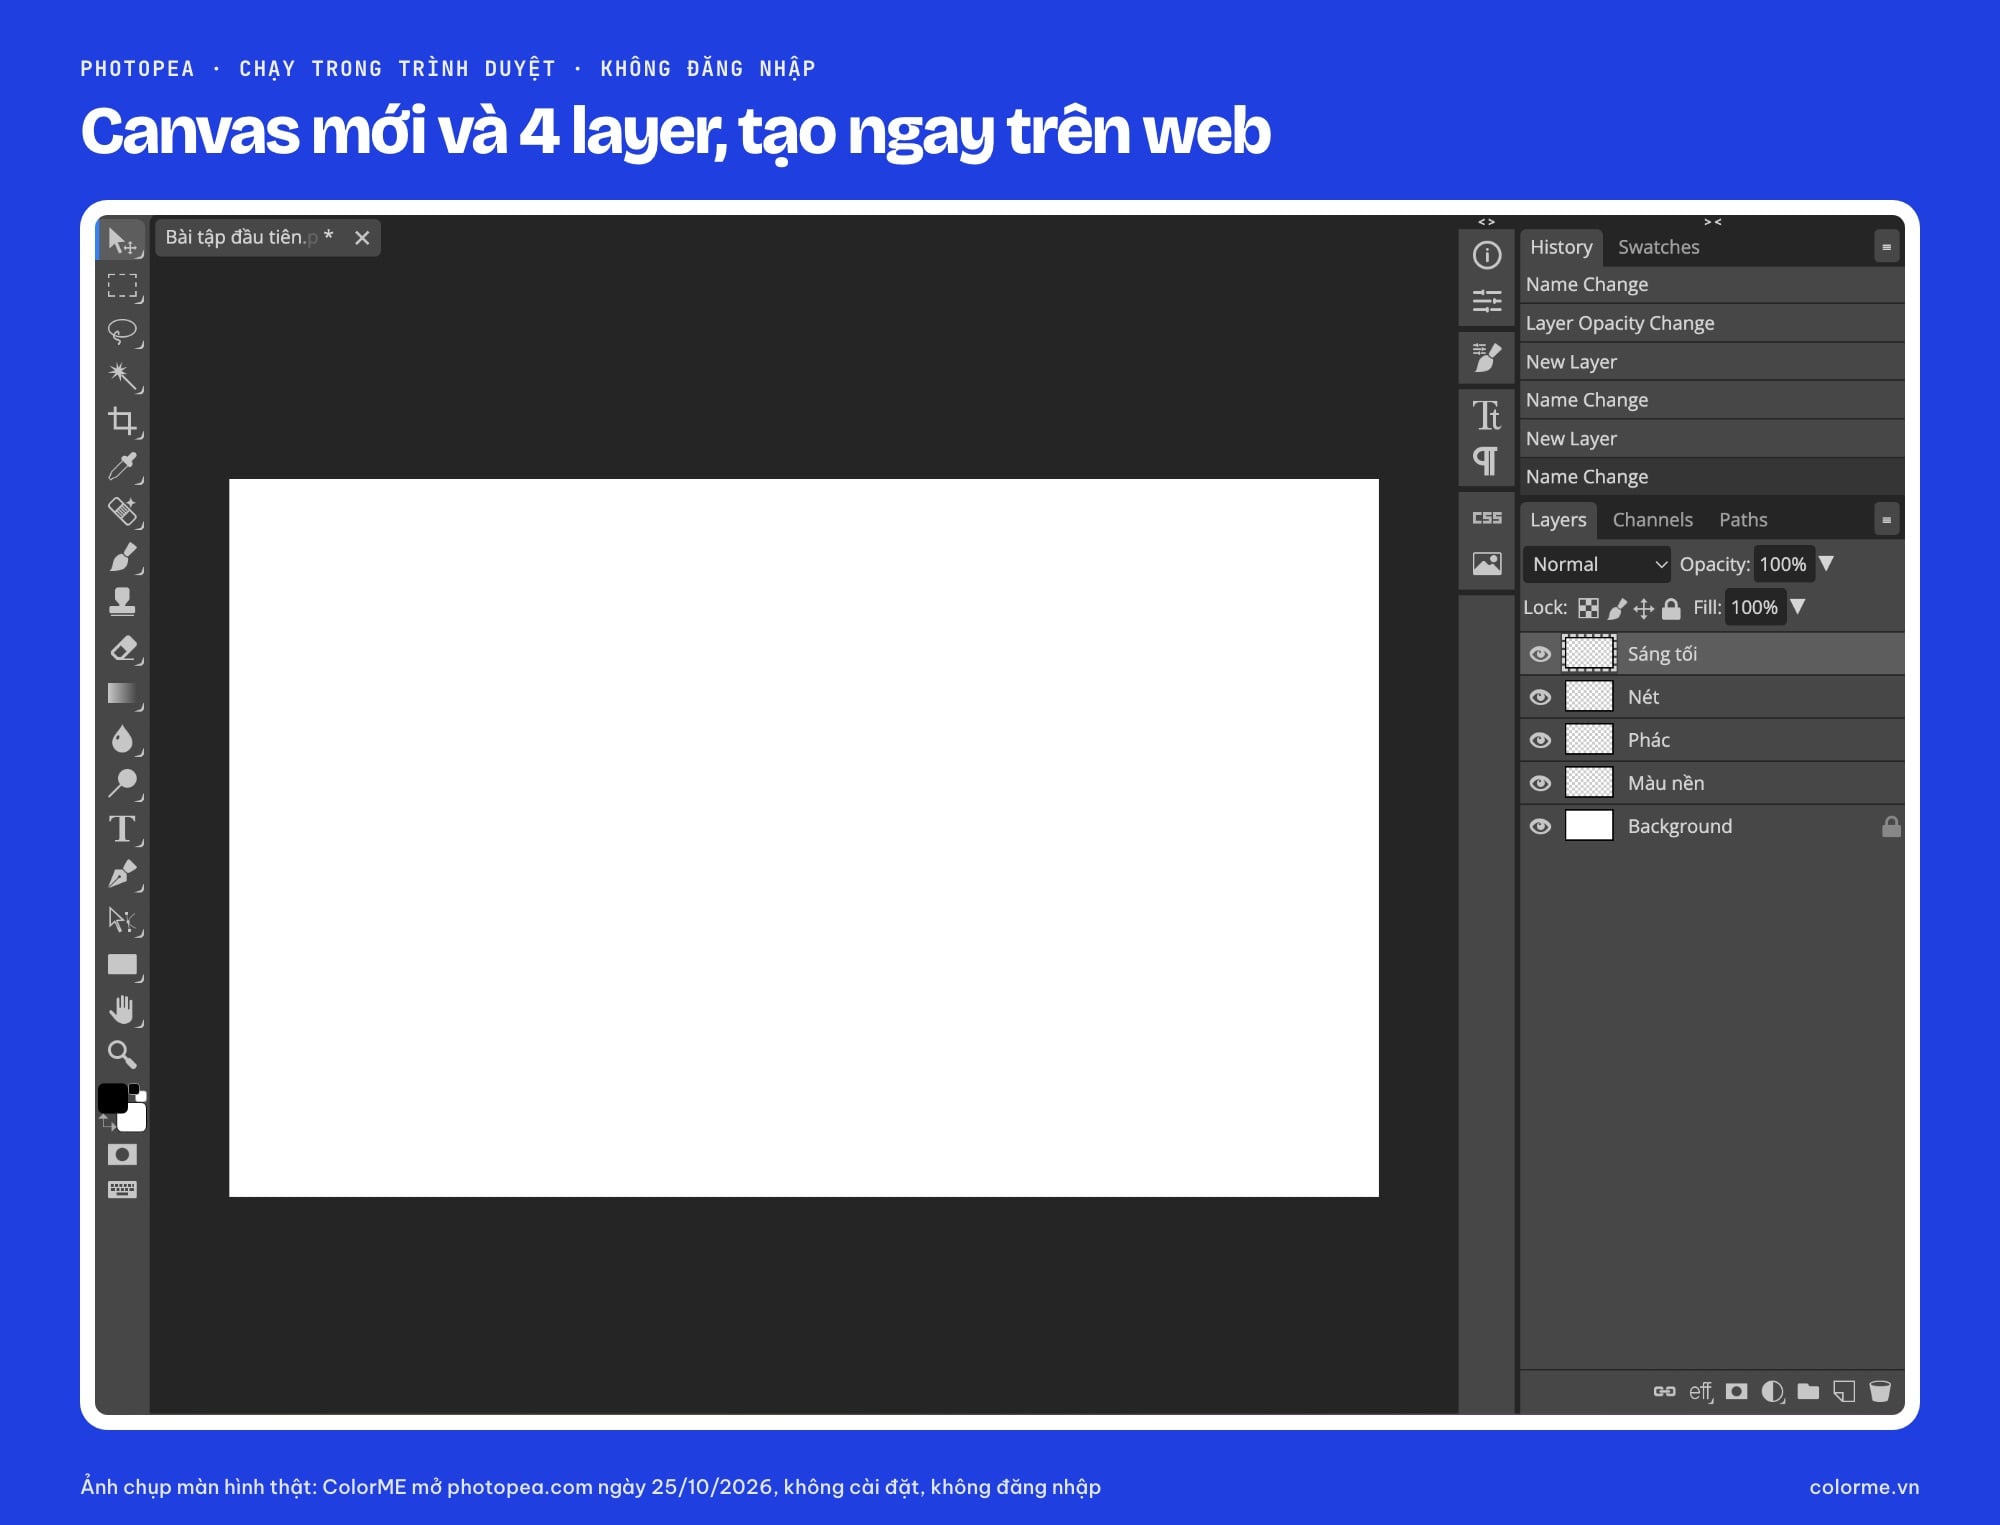Hide the Background layer
The width and height of the screenshot is (2000, 1525).
pos(1540,826)
